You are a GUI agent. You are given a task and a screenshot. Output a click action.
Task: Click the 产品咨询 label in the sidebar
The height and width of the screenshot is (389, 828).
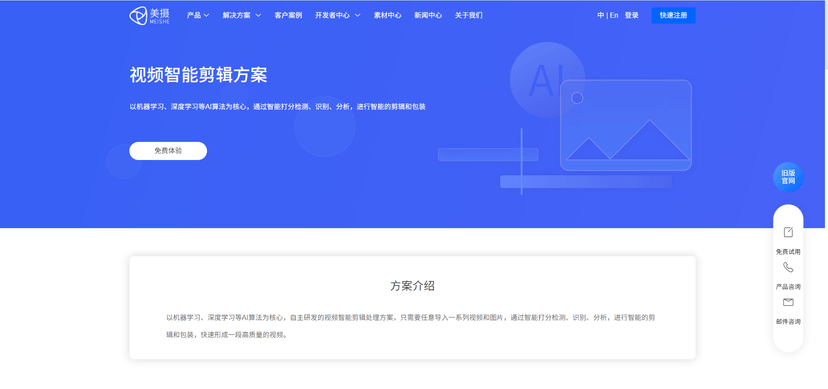click(788, 287)
